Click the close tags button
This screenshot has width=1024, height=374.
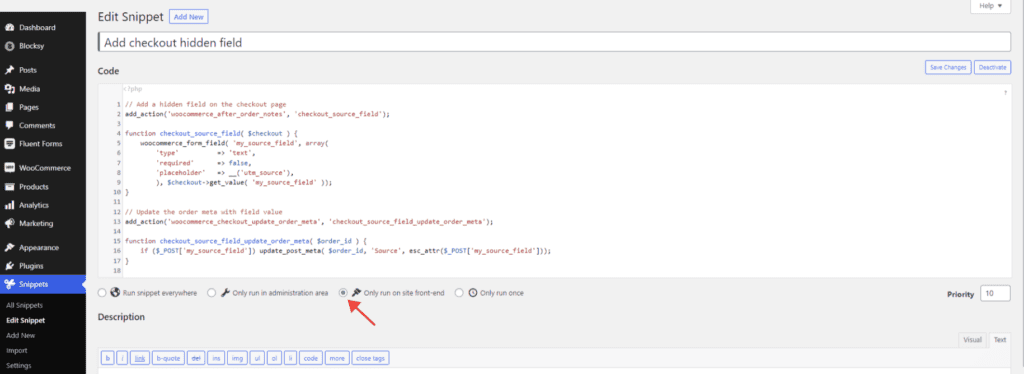pos(370,358)
